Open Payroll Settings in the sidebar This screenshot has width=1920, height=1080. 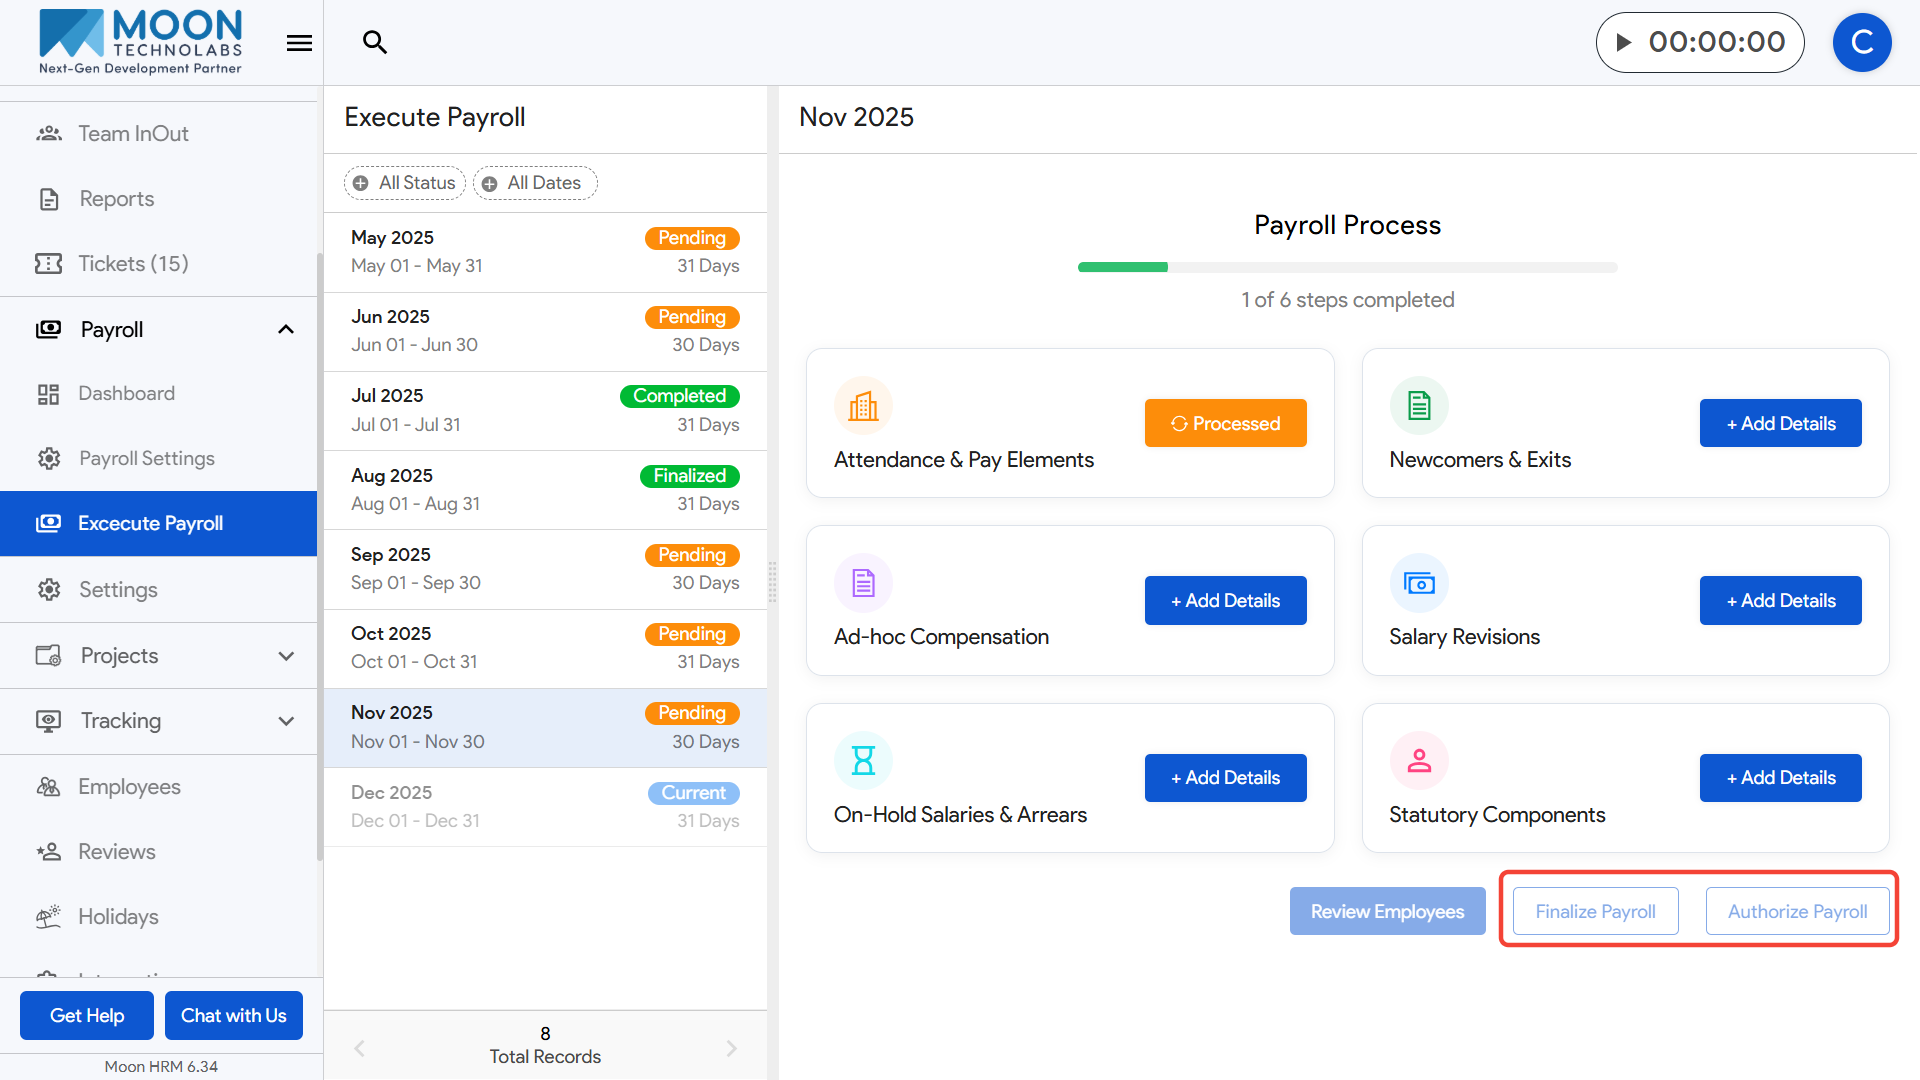pos(147,458)
